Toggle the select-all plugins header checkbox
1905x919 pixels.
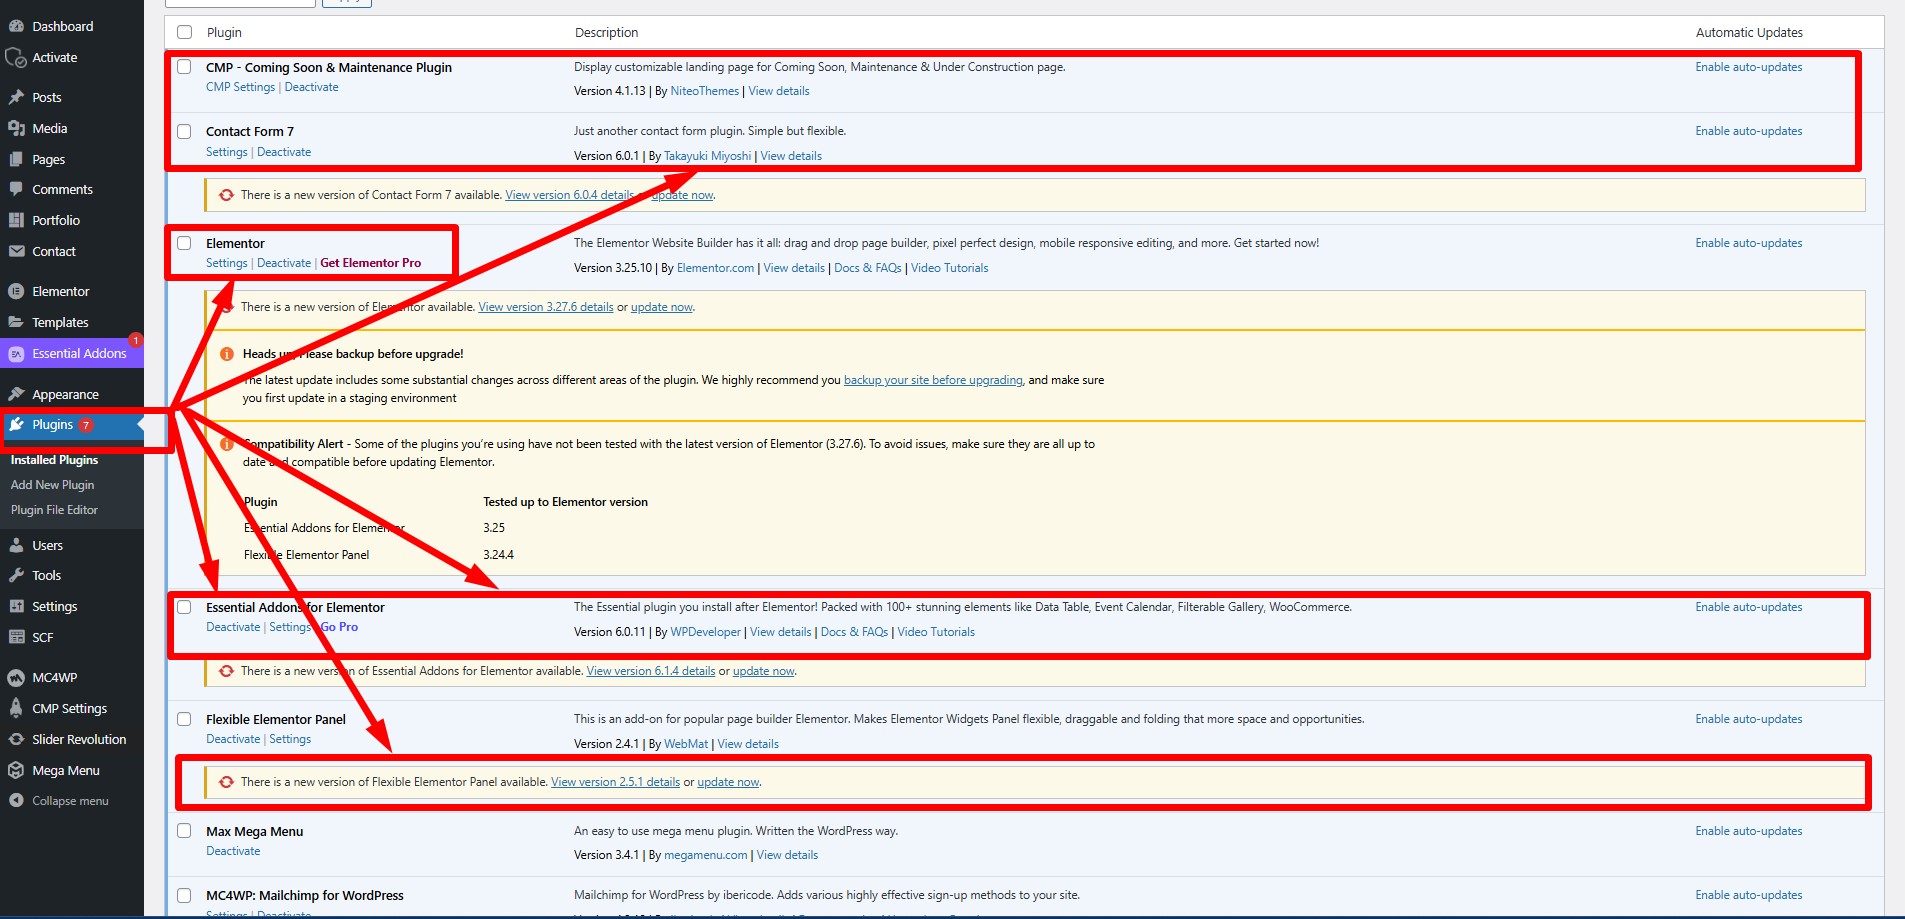point(184,32)
